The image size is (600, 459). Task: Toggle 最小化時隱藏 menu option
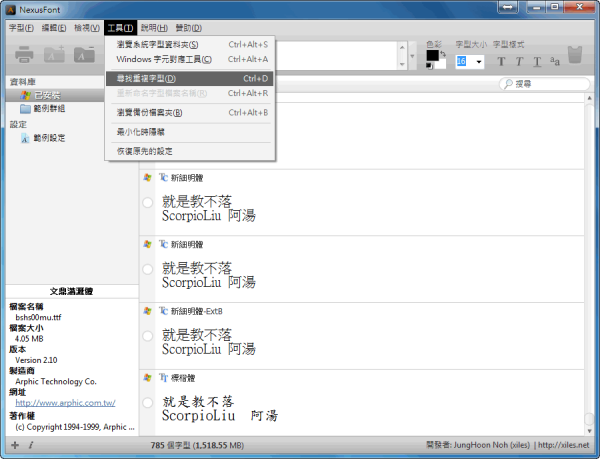pyautogui.click(x=190, y=132)
